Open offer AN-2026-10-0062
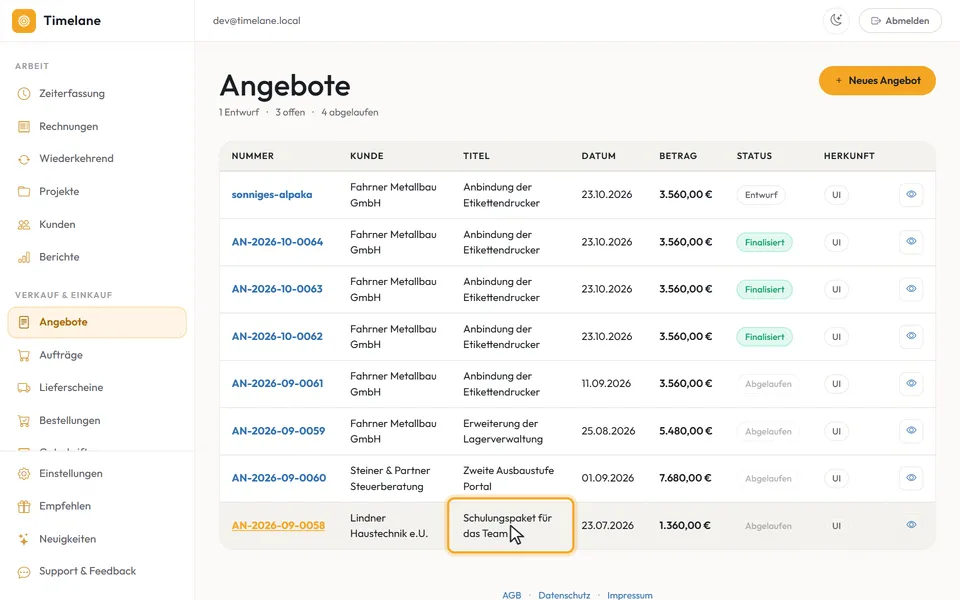This screenshot has height=600, width=960. (277, 336)
